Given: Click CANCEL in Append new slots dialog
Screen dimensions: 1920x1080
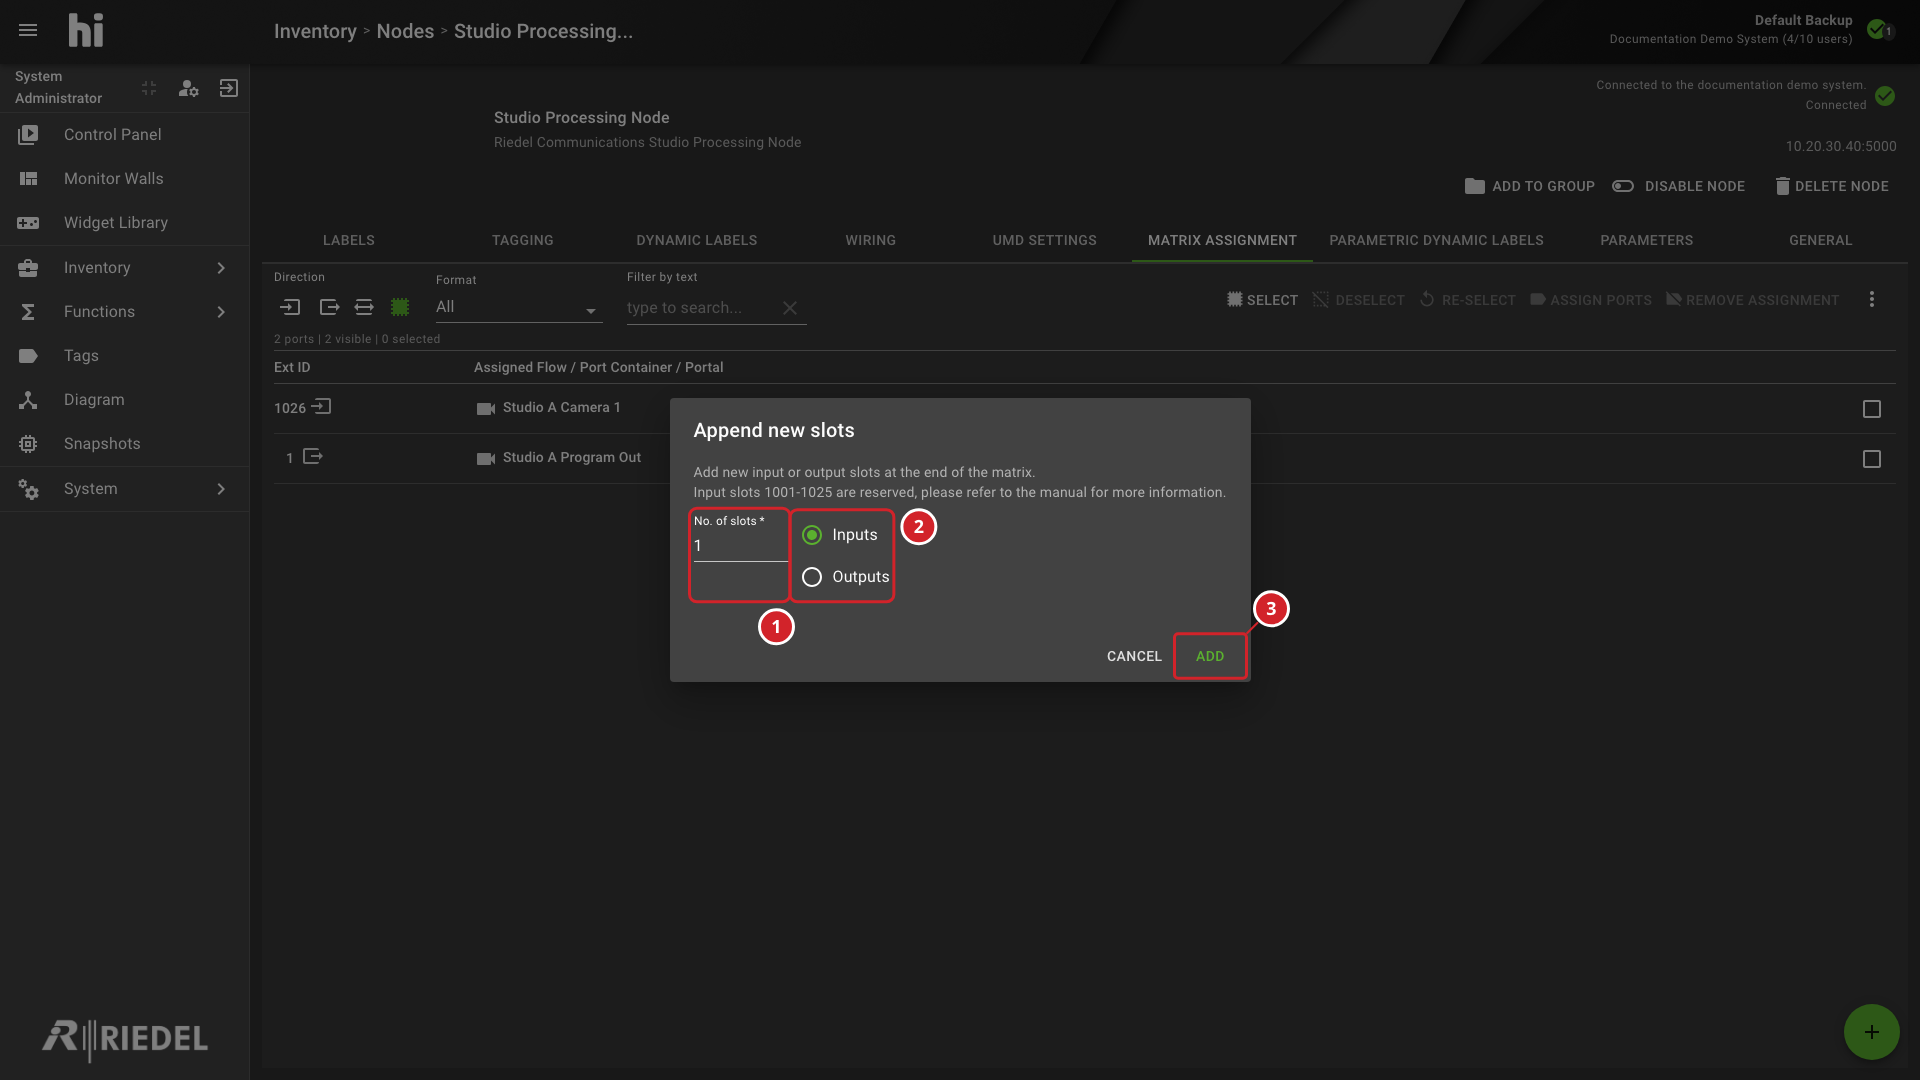Looking at the screenshot, I should [1134, 656].
